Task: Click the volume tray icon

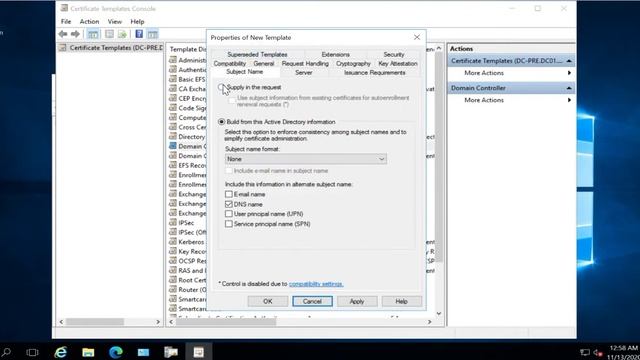Action: (x=598, y=352)
